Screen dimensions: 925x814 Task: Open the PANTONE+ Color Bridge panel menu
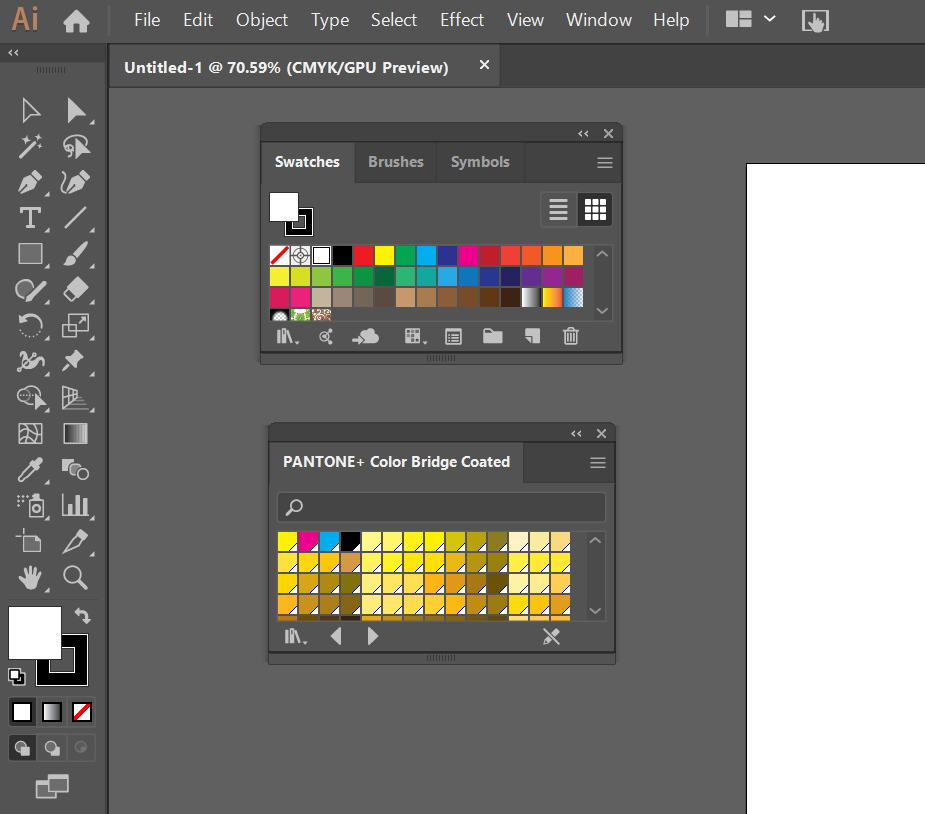coord(597,463)
